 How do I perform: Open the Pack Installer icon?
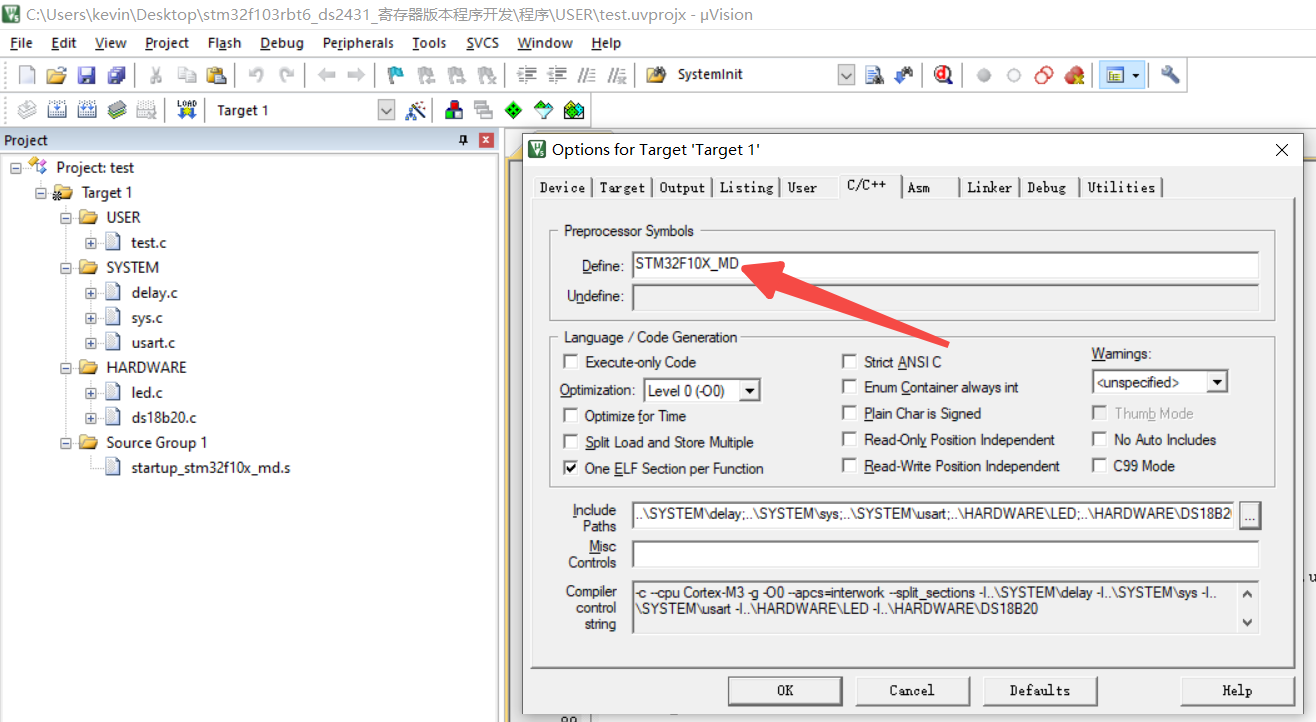coord(573,110)
